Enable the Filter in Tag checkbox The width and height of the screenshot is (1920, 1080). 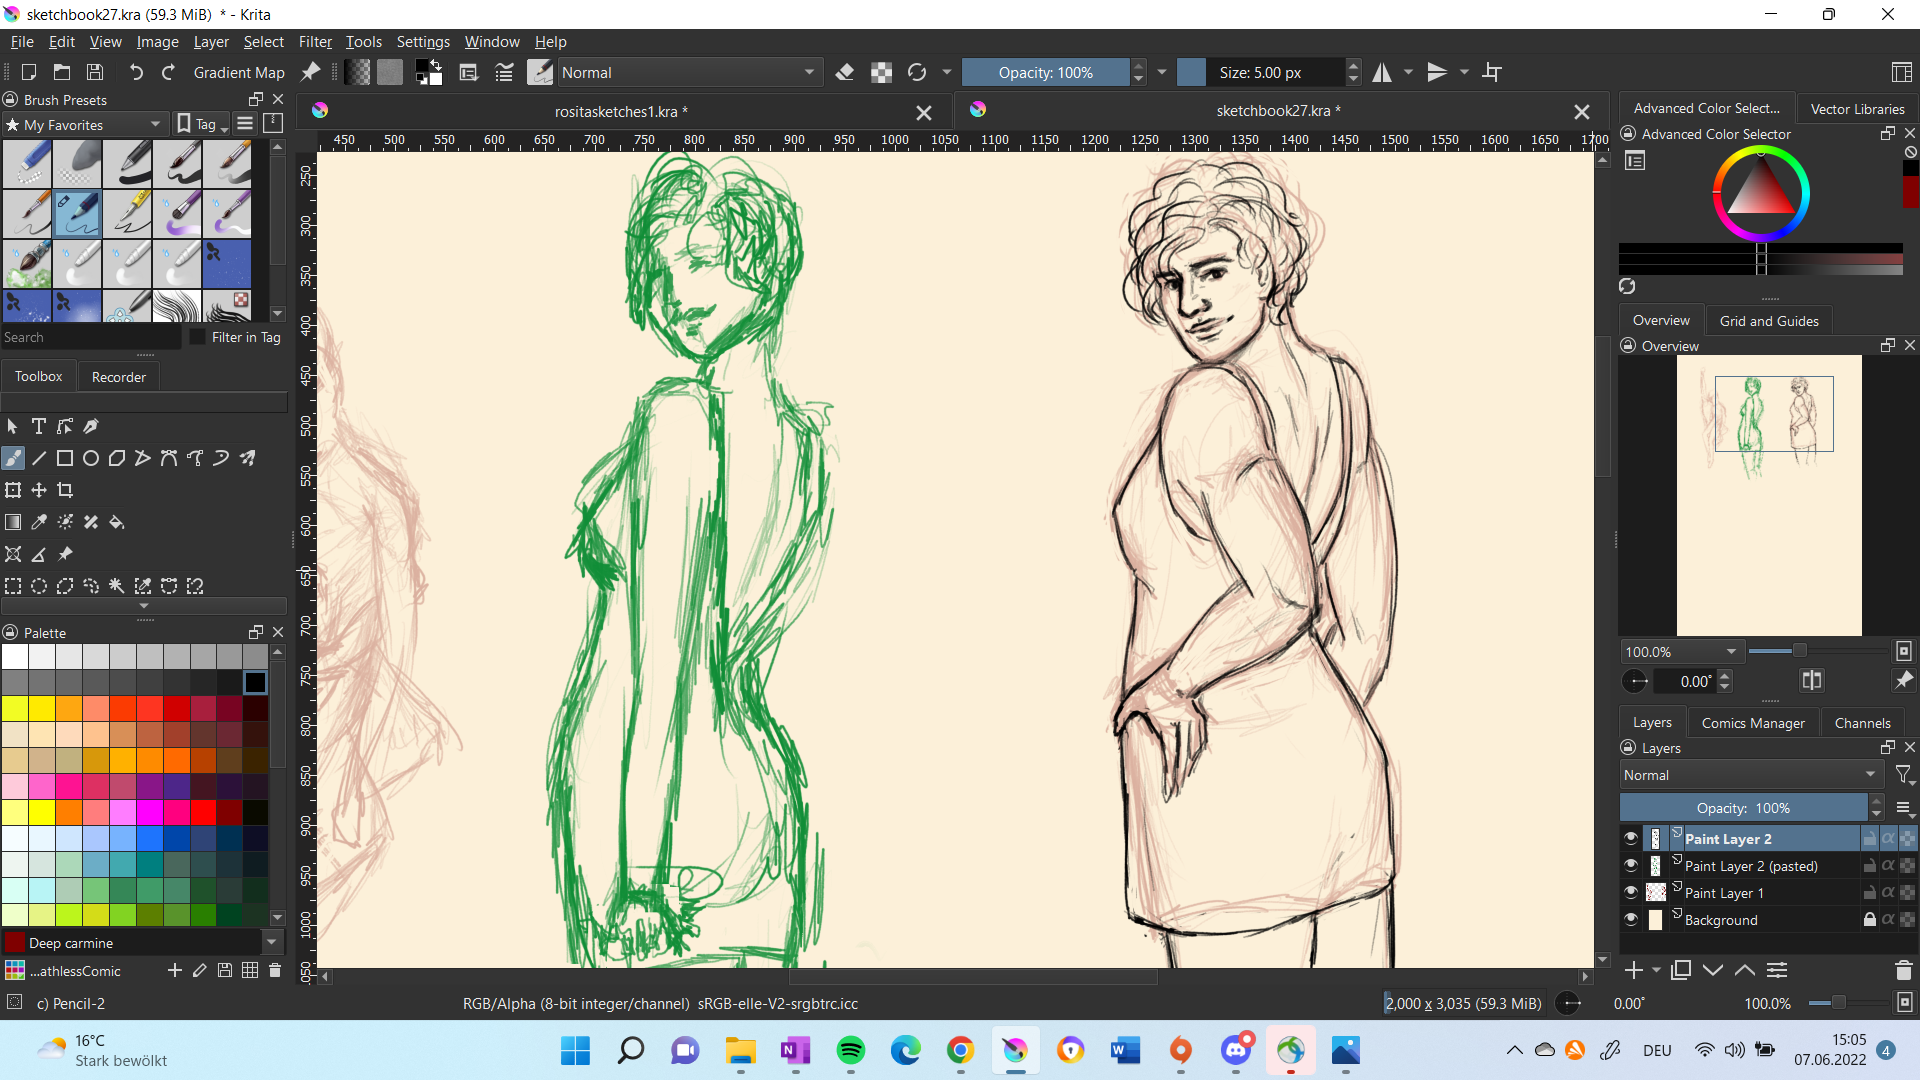[x=198, y=337]
